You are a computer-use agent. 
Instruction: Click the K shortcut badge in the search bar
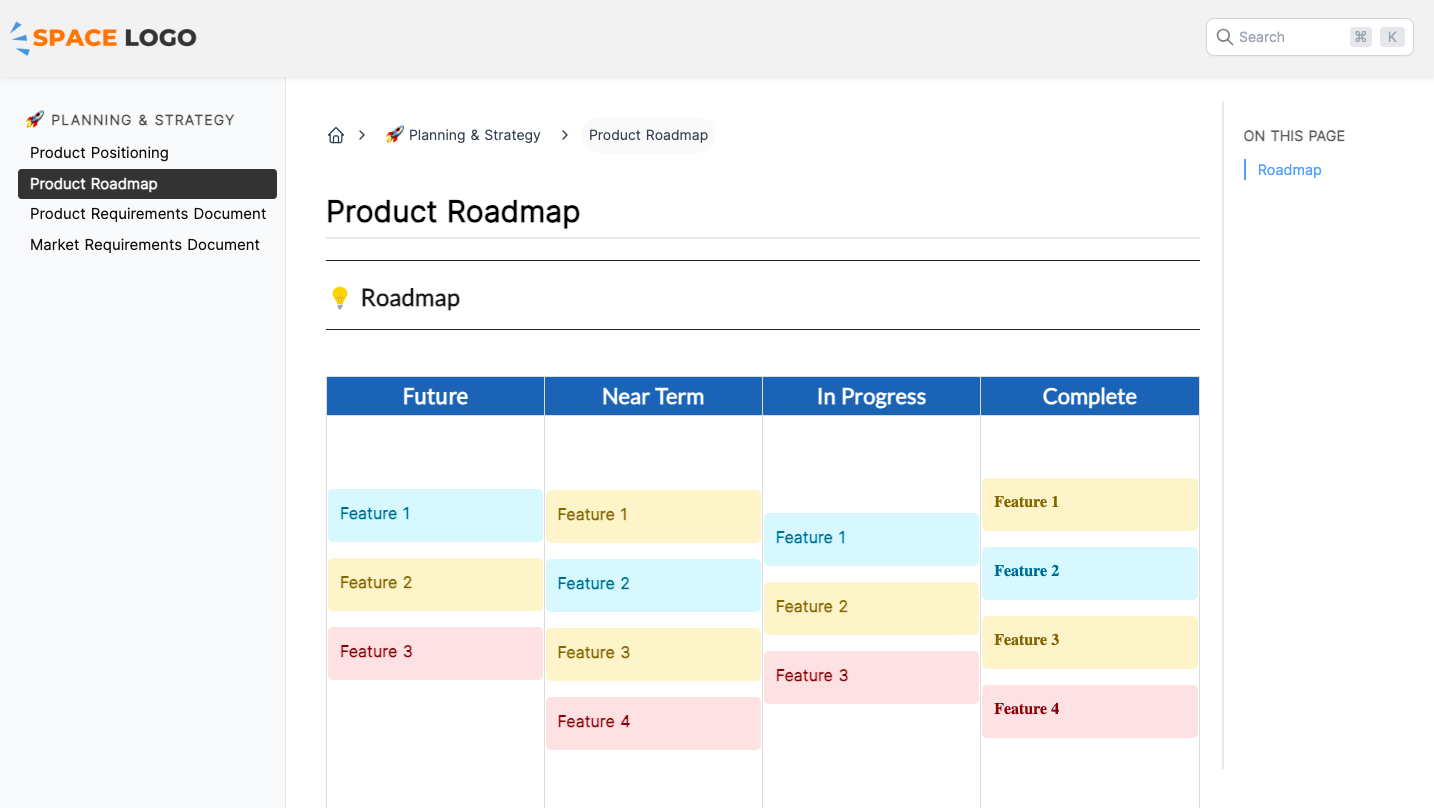pyautogui.click(x=1391, y=36)
